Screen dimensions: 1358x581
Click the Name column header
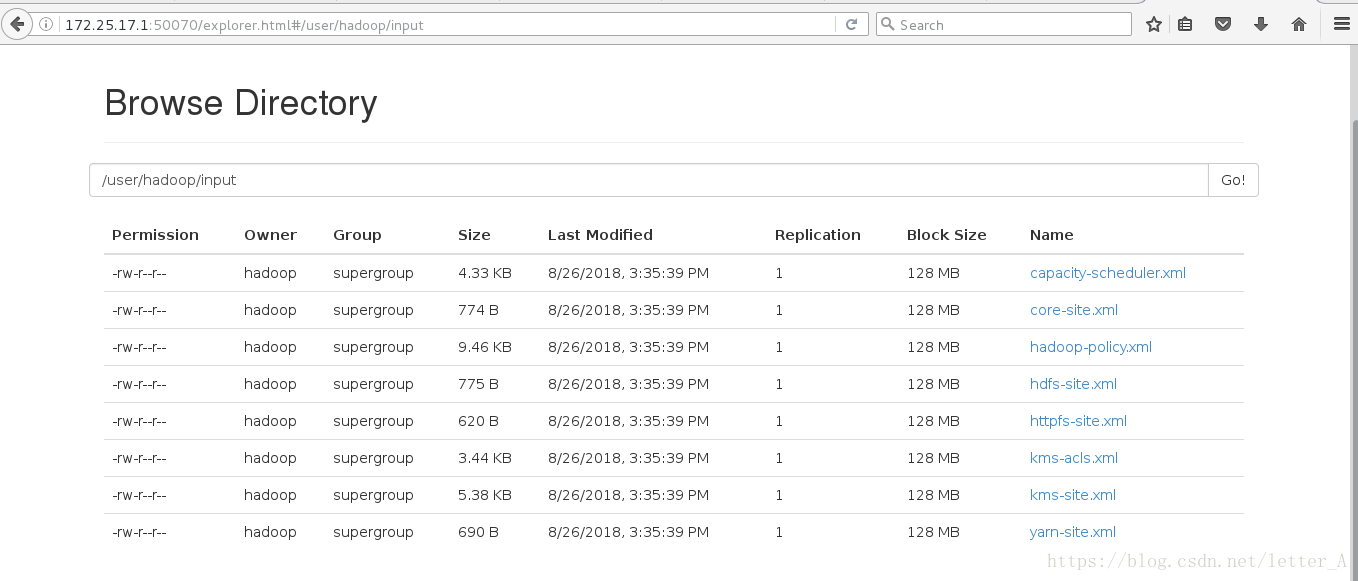[x=1051, y=235]
